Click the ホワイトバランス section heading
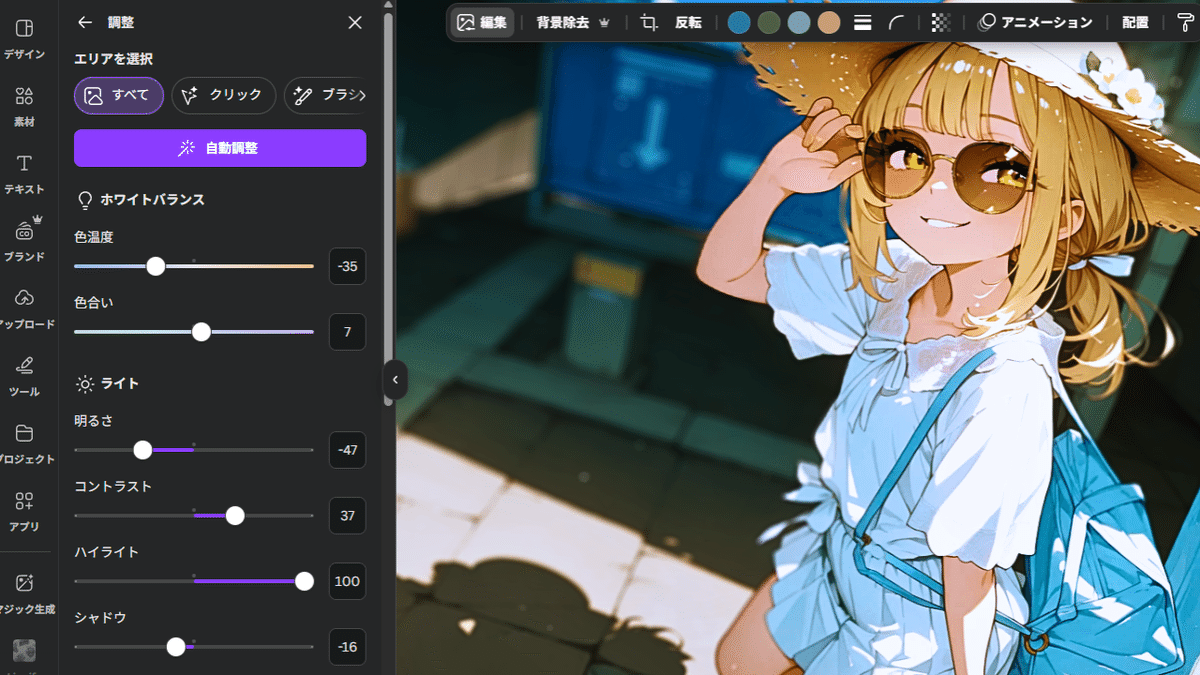This screenshot has height=675, width=1200. click(x=152, y=200)
